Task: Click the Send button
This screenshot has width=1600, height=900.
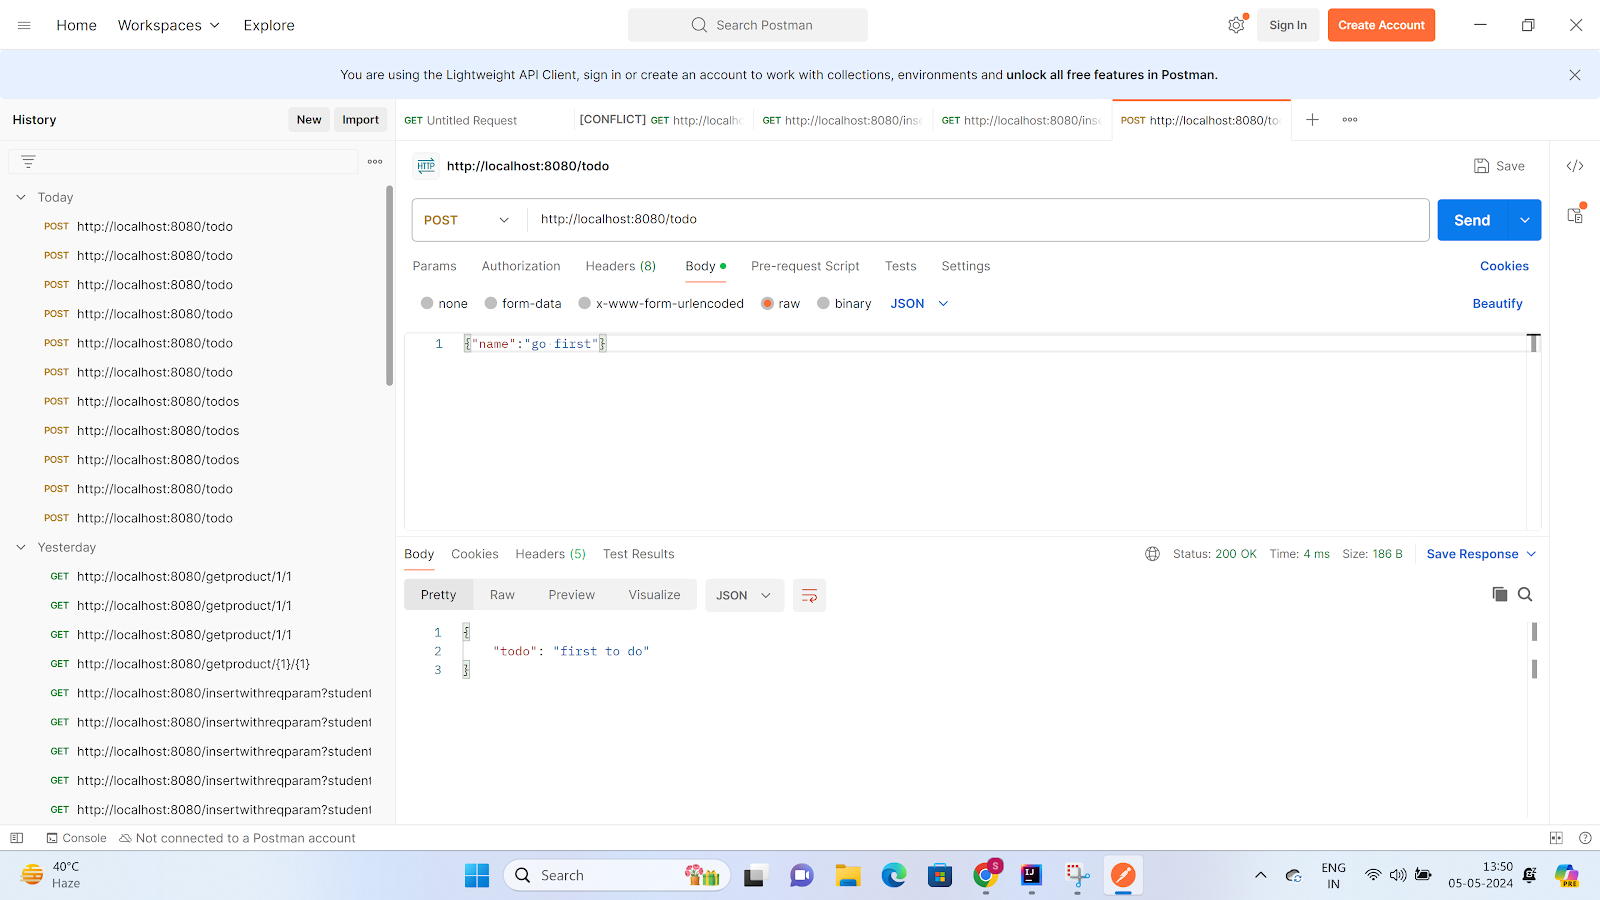Action: [1472, 220]
